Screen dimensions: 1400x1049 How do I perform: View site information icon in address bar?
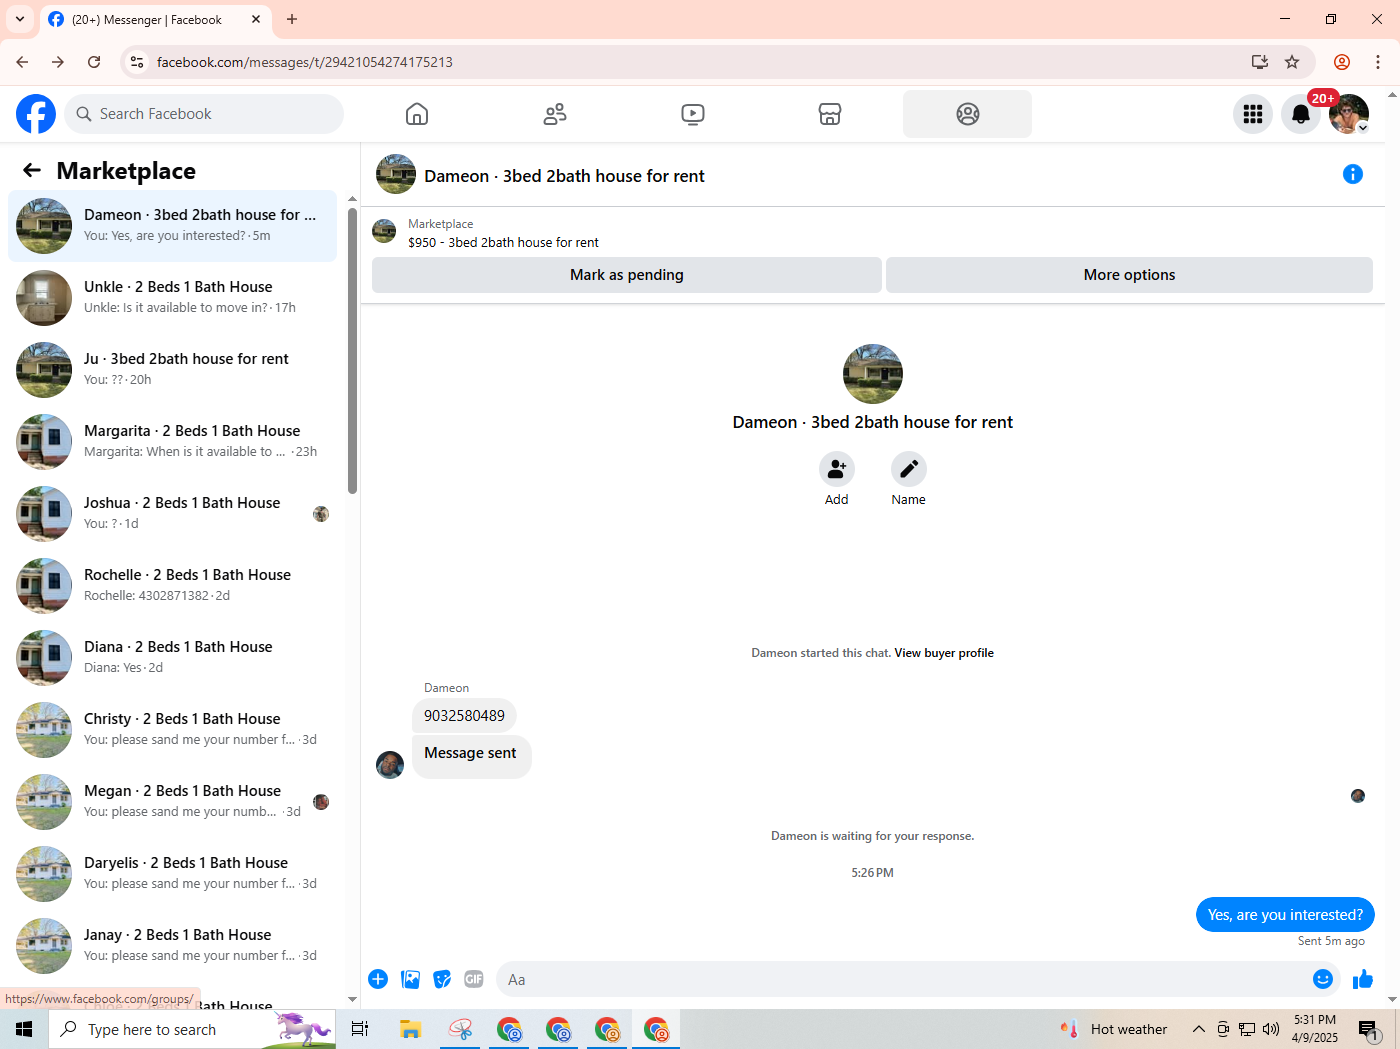137,62
